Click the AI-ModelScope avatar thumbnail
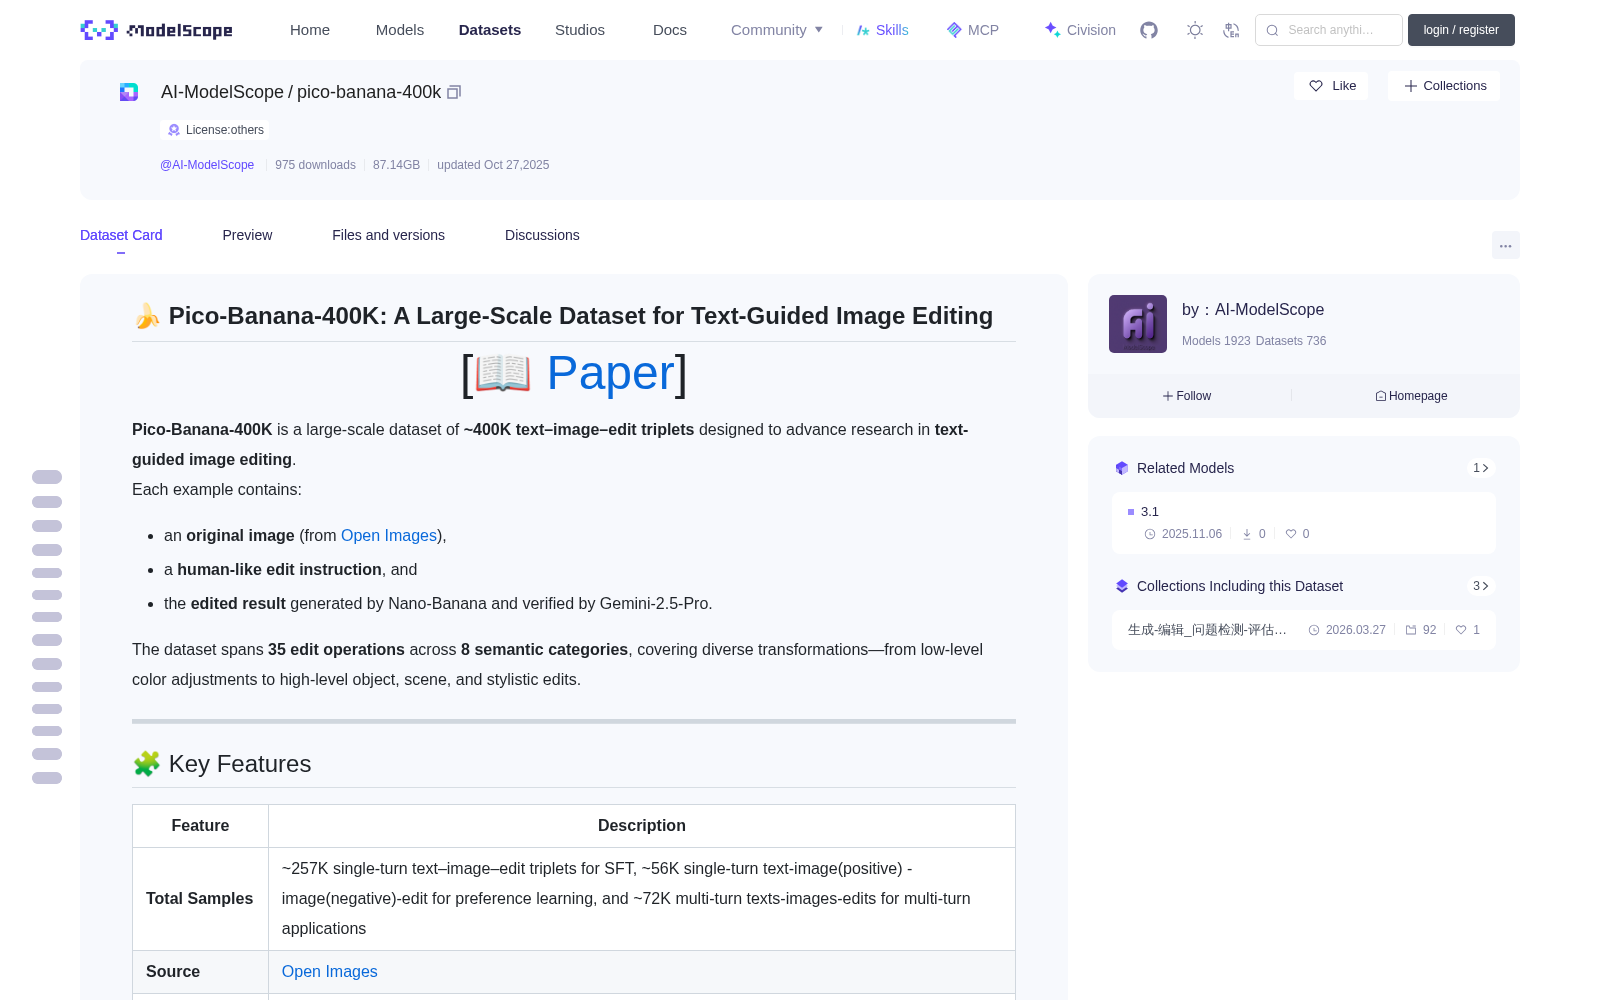Viewport: 1600px width, 1000px height. [x=1138, y=324]
